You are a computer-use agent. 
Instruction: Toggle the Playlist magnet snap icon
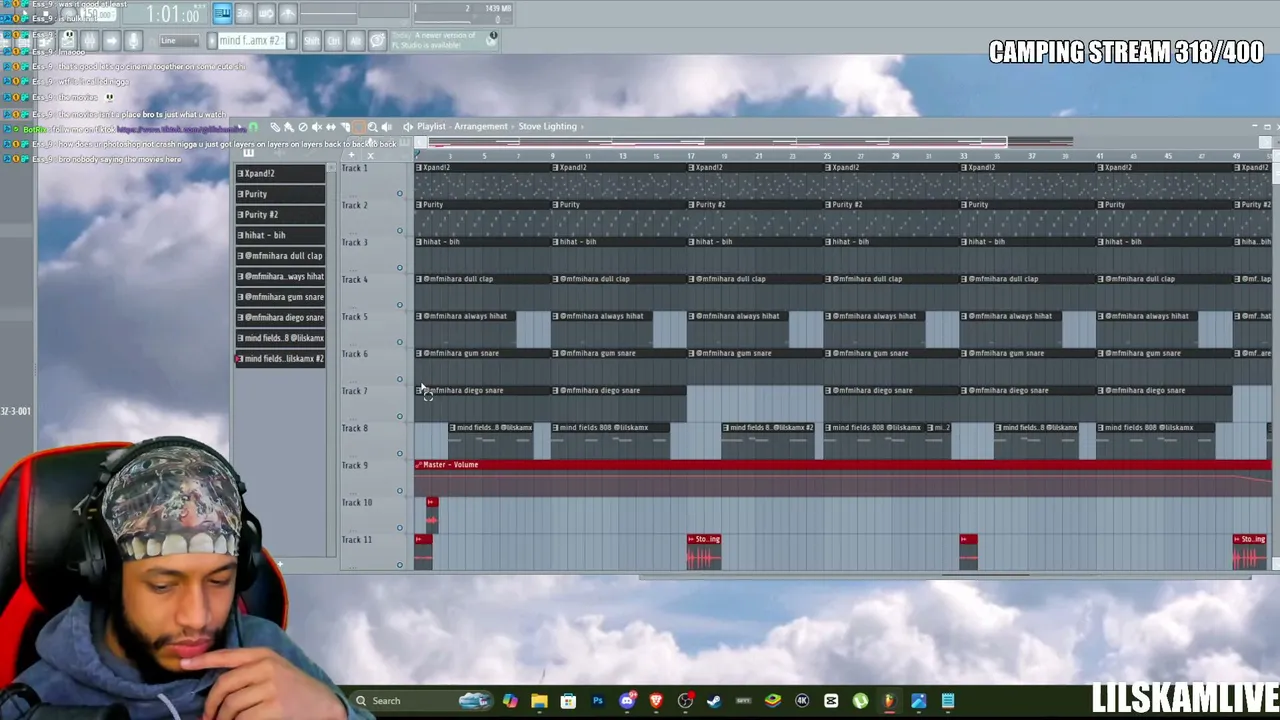tap(253, 127)
